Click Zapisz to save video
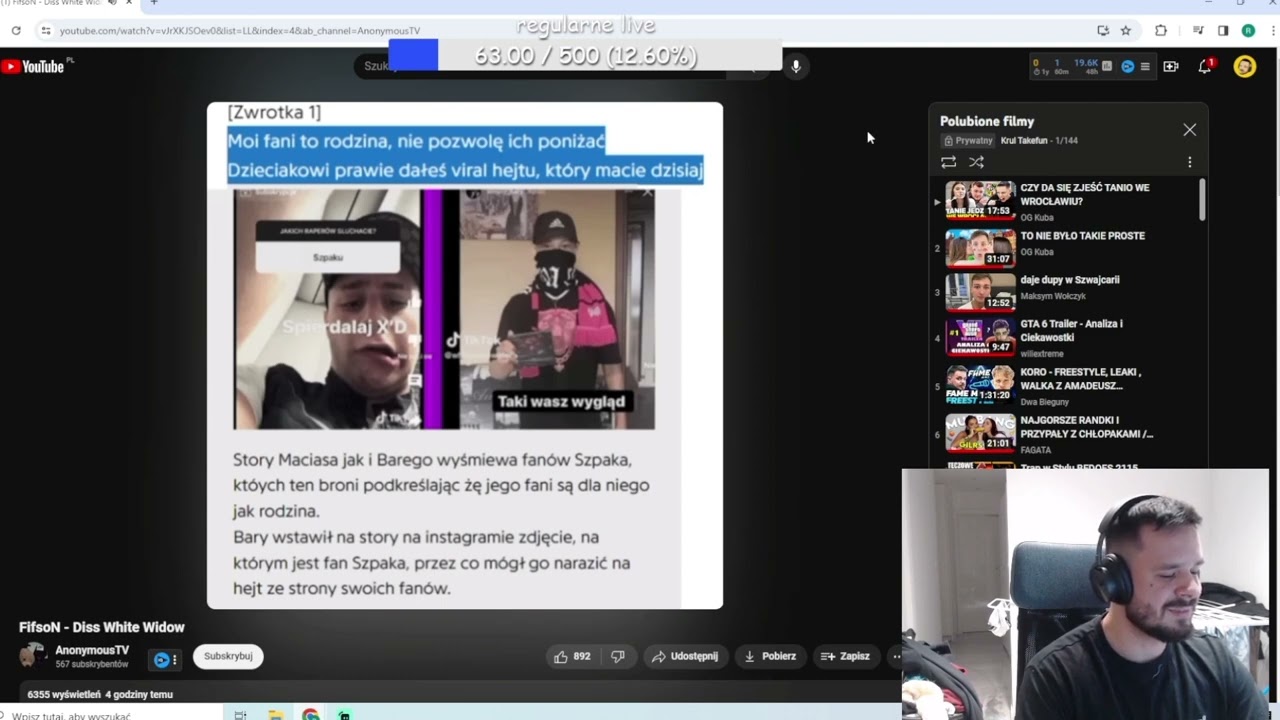Screen dimensions: 1280x720 pos(846,657)
